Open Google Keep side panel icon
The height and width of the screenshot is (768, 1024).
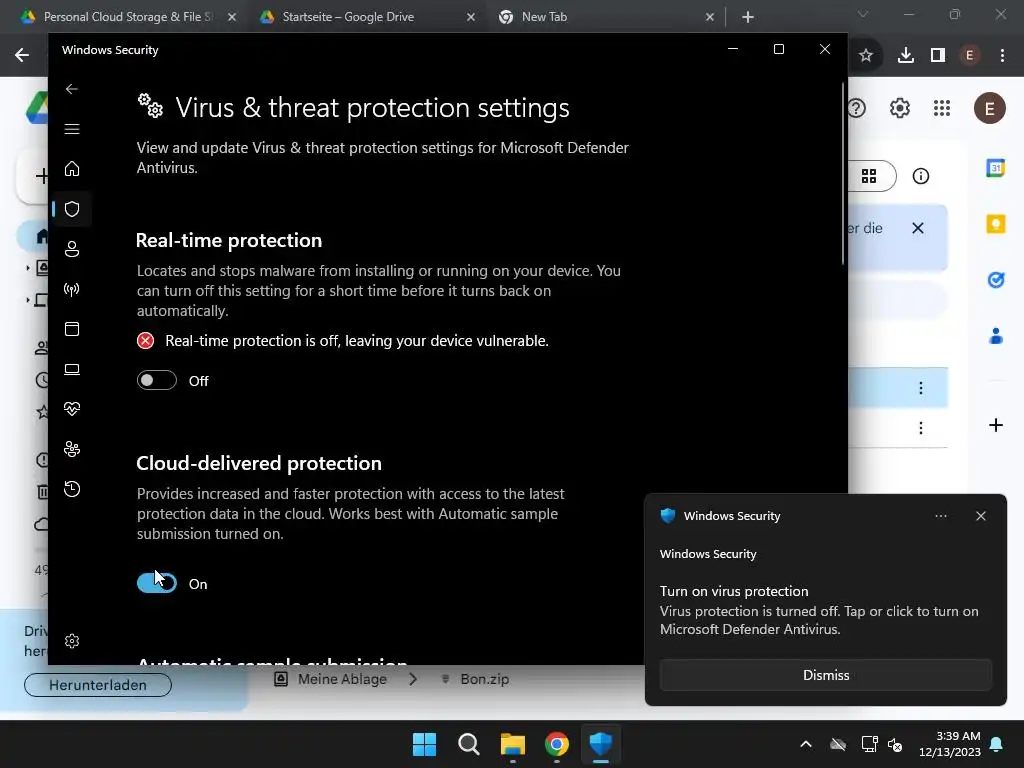click(x=995, y=224)
